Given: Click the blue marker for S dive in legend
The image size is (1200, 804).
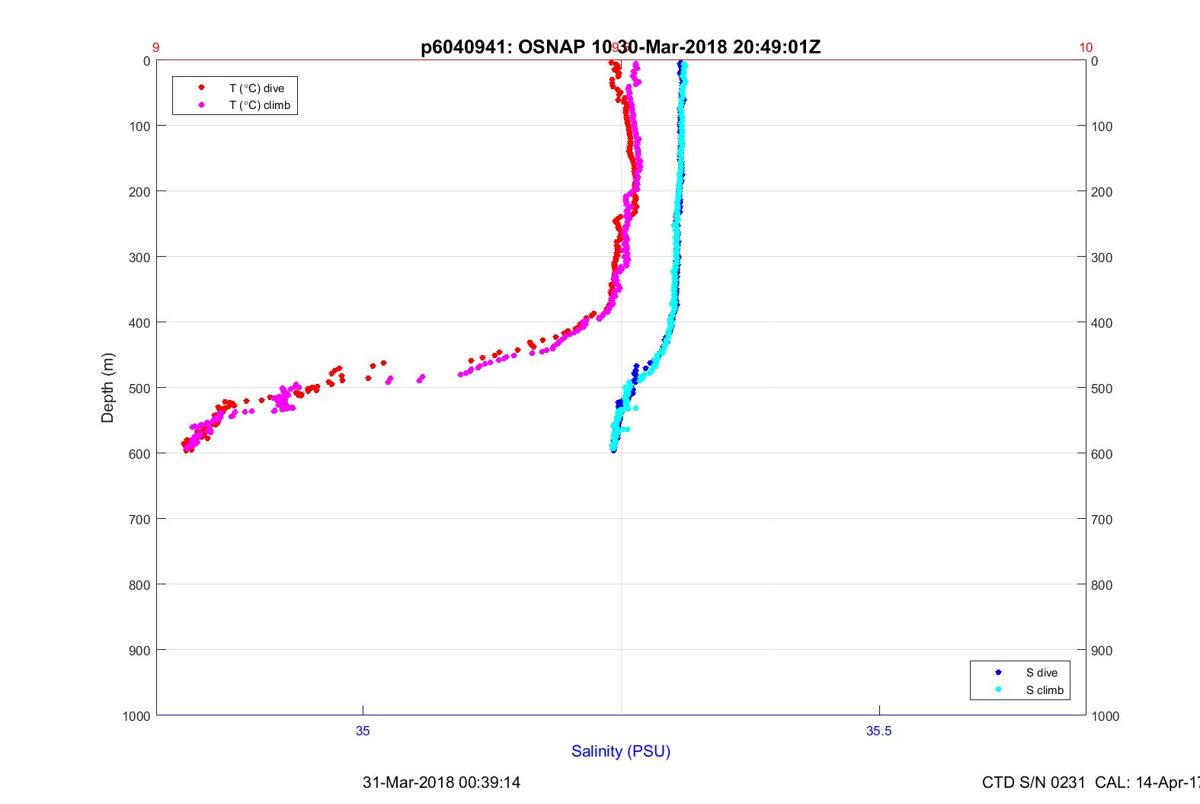Looking at the screenshot, I should pos(998,673).
